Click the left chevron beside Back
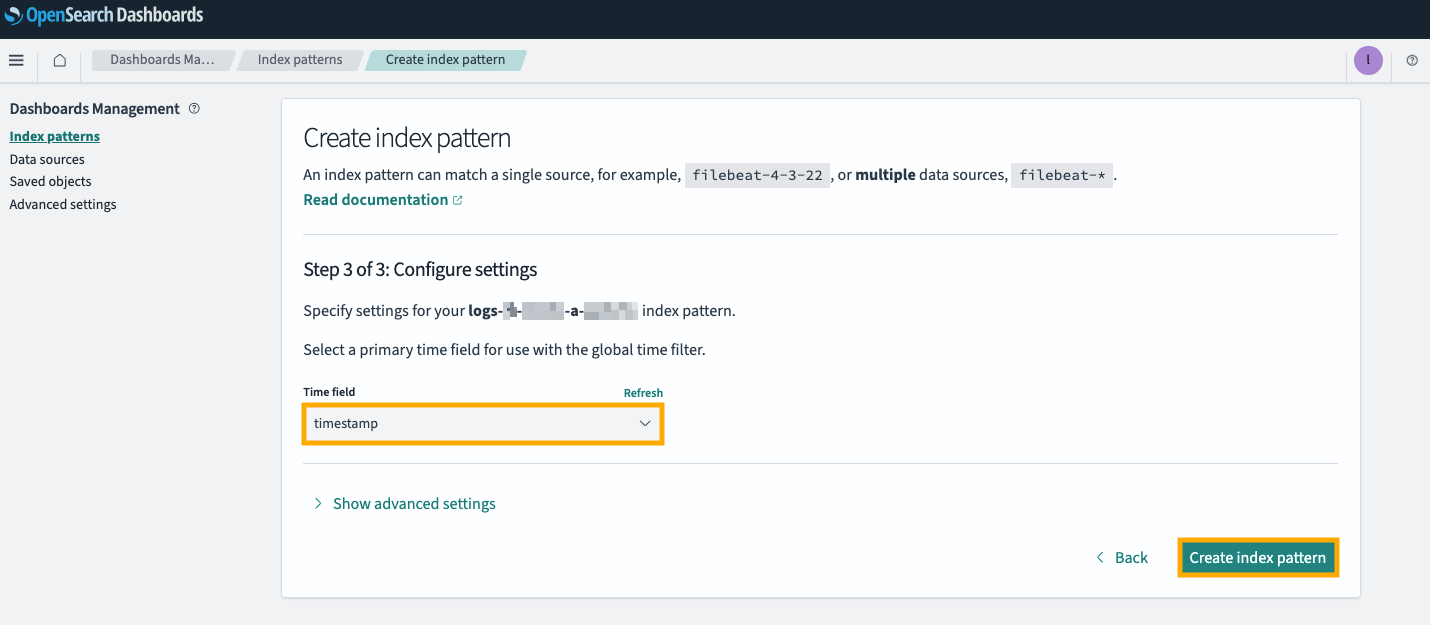Screen dimensions: 1430x625 1101,558
